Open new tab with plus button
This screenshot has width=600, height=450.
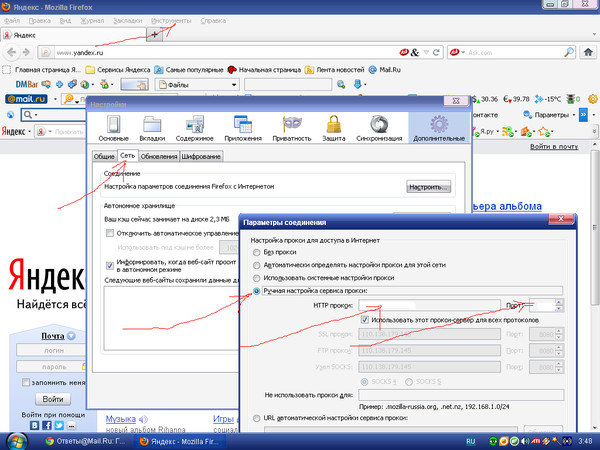tap(155, 34)
